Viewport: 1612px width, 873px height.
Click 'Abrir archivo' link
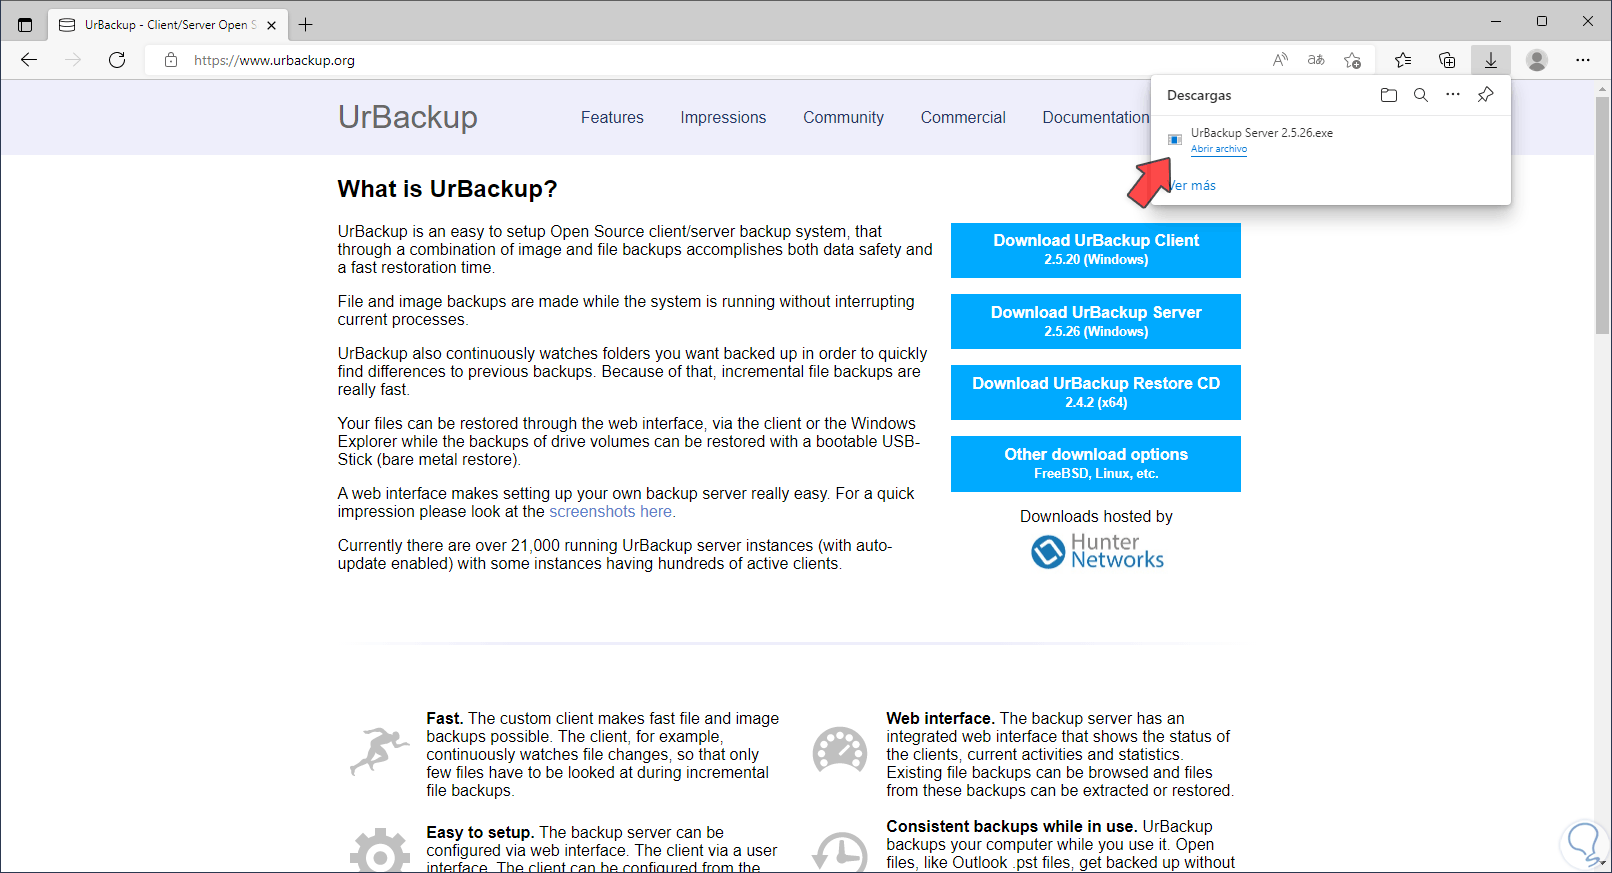pos(1219,149)
